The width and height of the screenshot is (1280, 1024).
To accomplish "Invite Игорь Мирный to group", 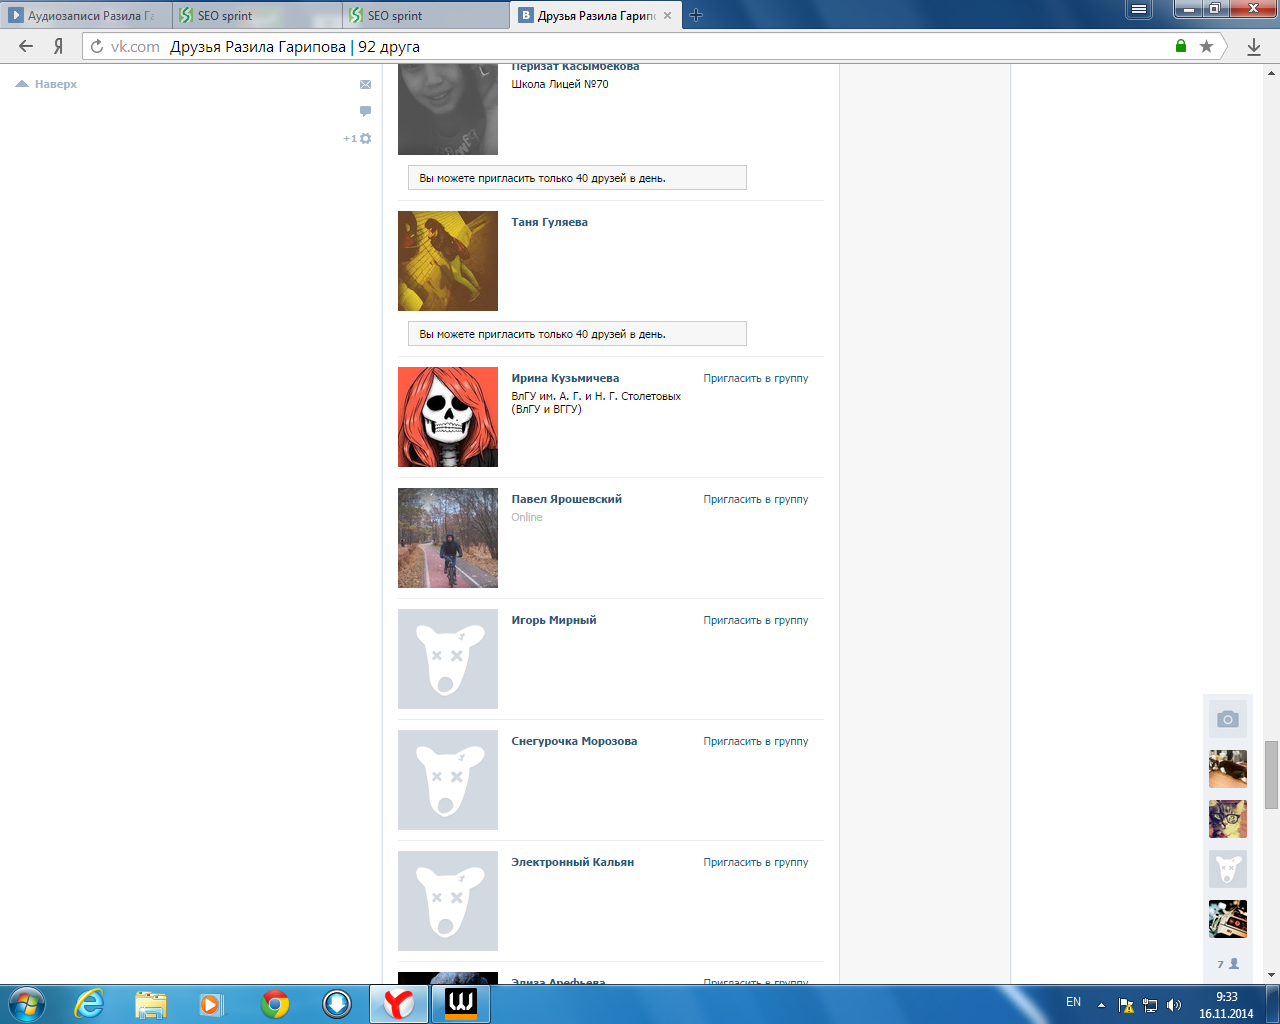I will (x=755, y=620).
